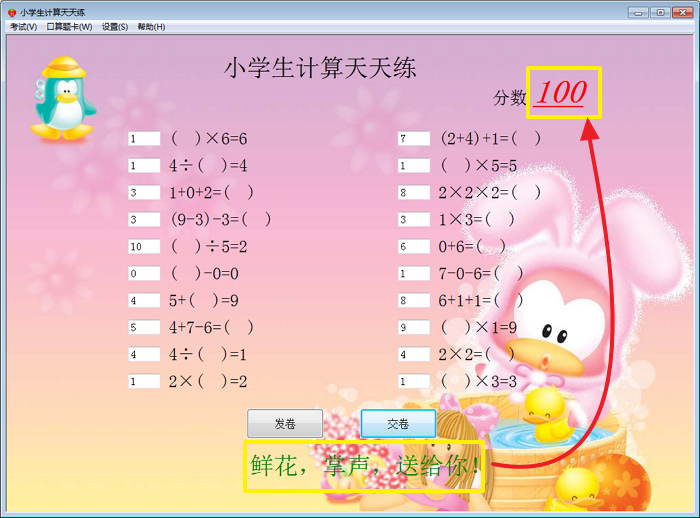
Task: Click the 发卷 button
Action: (x=285, y=423)
